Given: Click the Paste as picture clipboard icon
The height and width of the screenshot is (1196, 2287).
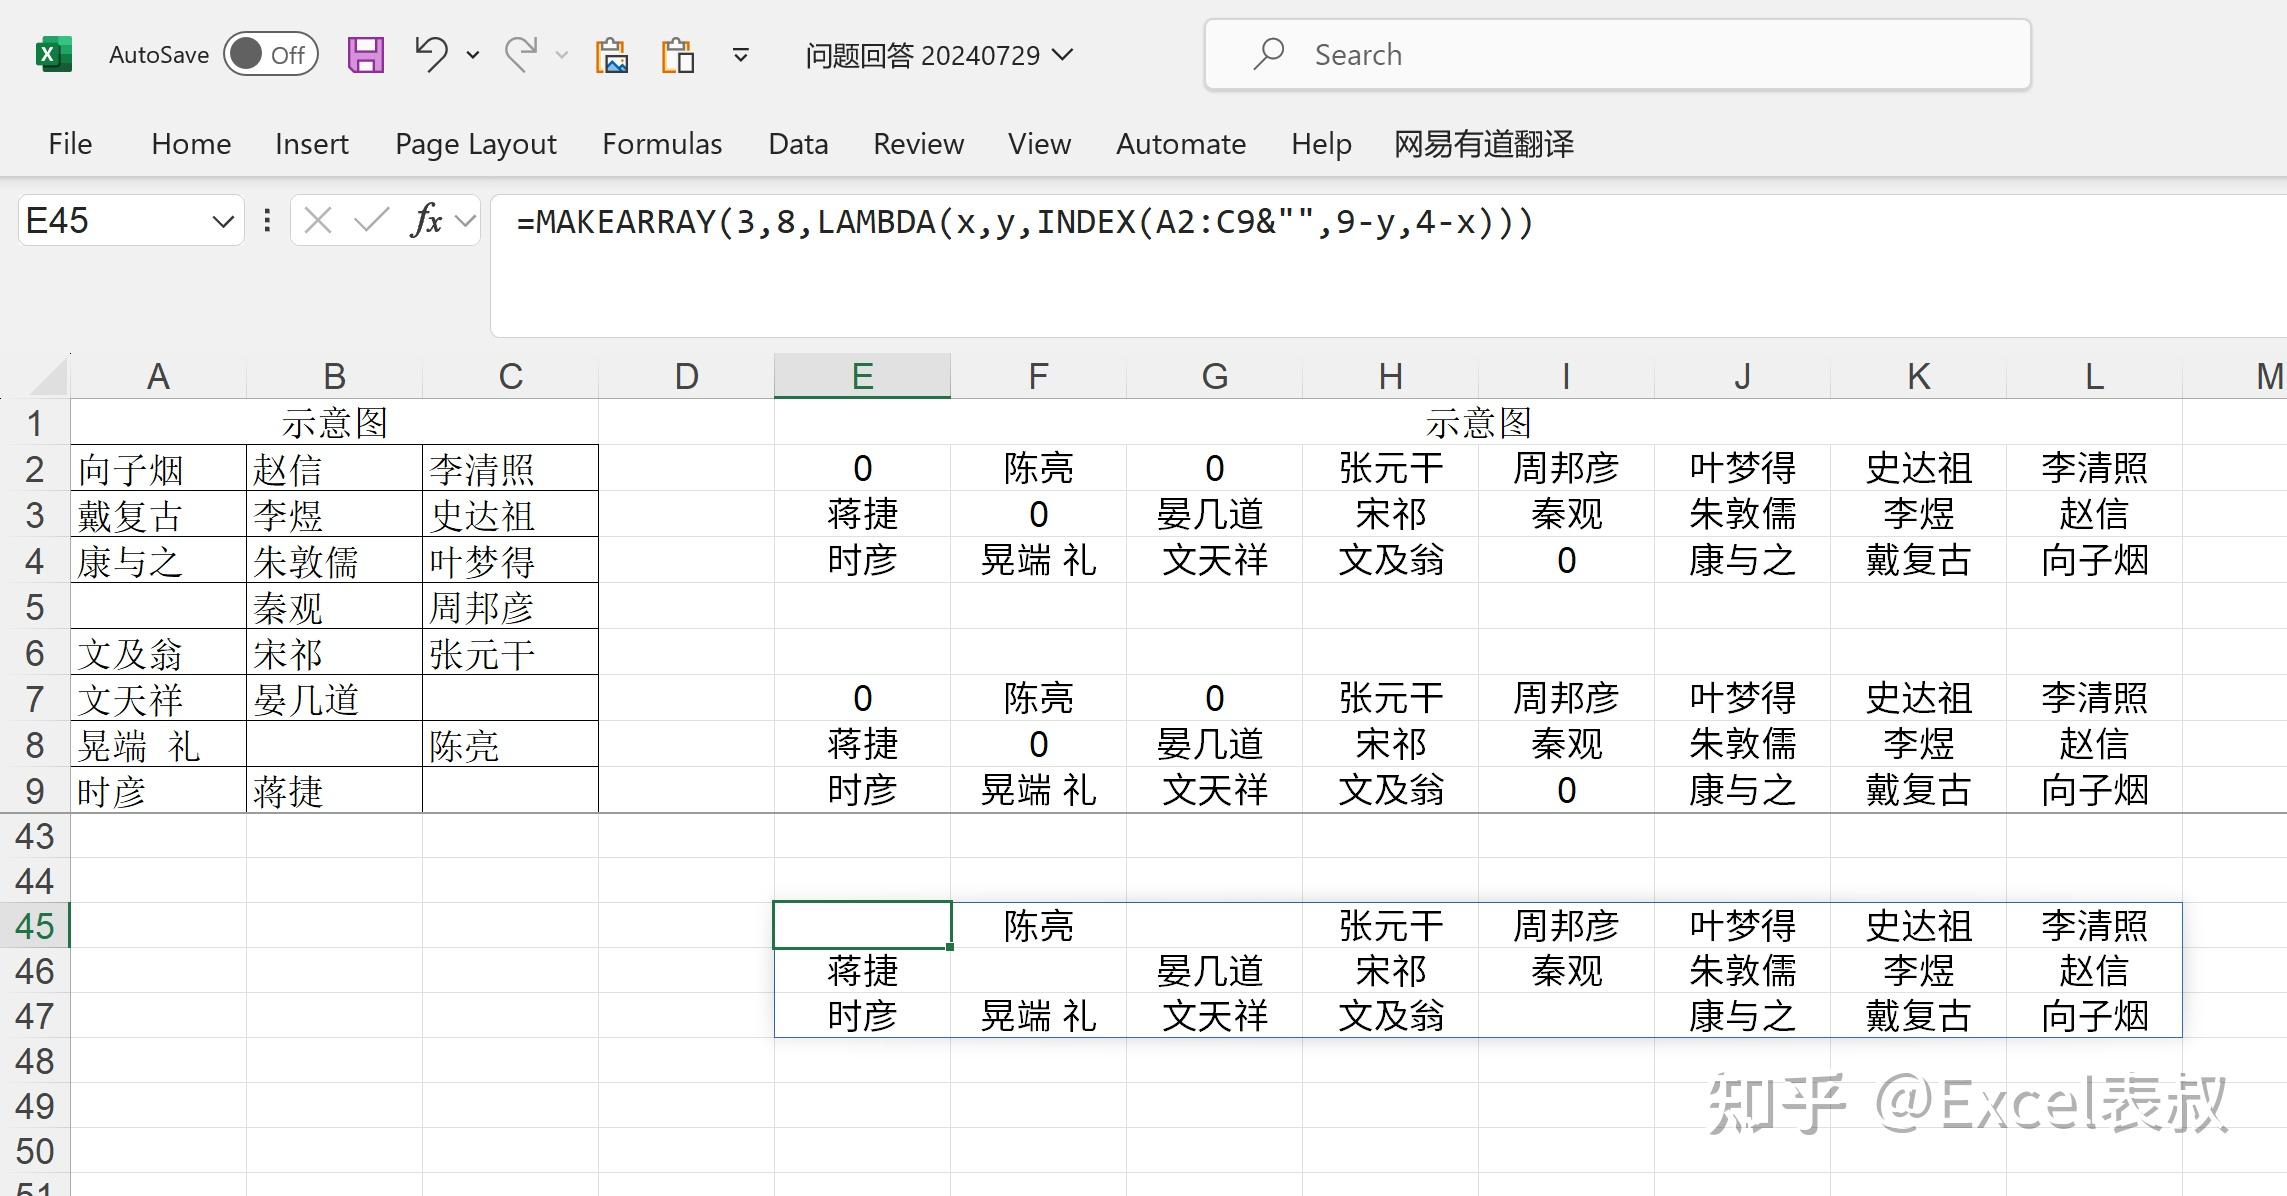Looking at the screenshot, I should (612, 55).
